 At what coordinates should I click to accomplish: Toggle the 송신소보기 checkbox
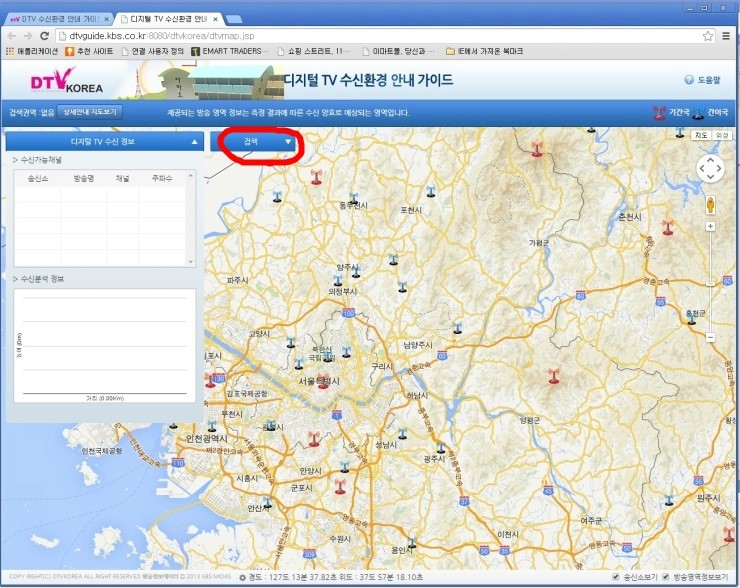tap(616, 577)
